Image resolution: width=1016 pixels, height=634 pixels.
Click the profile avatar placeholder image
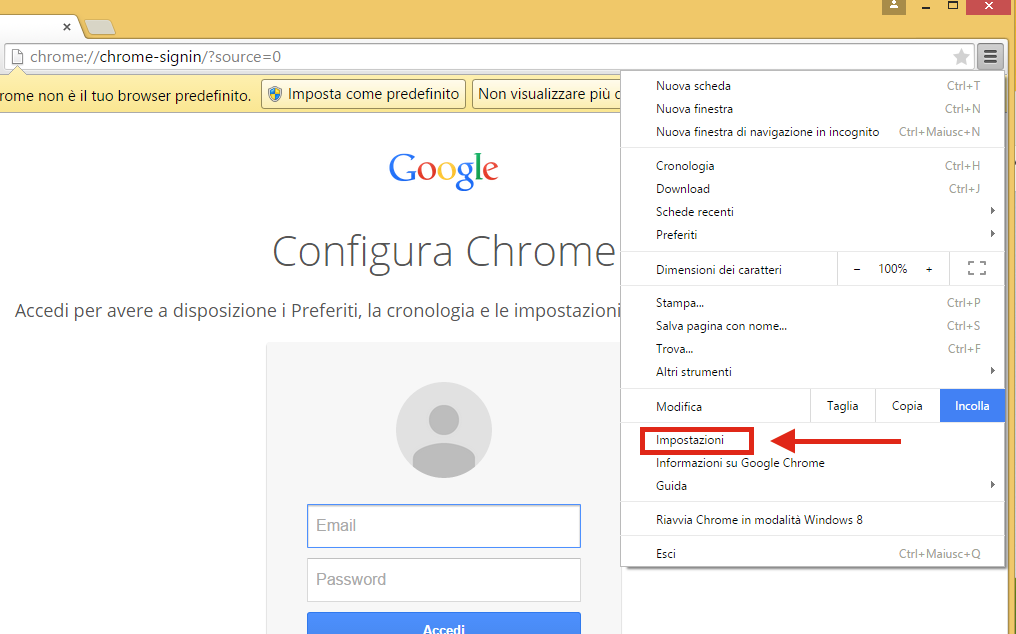[x=444, y=430]
